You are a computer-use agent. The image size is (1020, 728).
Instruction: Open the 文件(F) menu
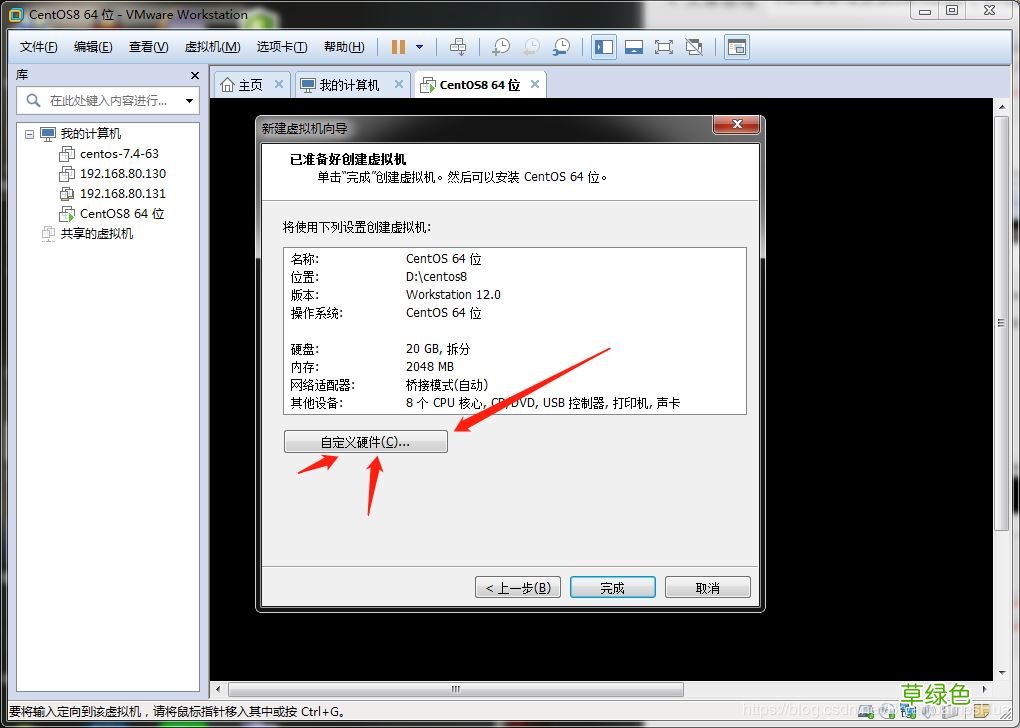point(38,47)
